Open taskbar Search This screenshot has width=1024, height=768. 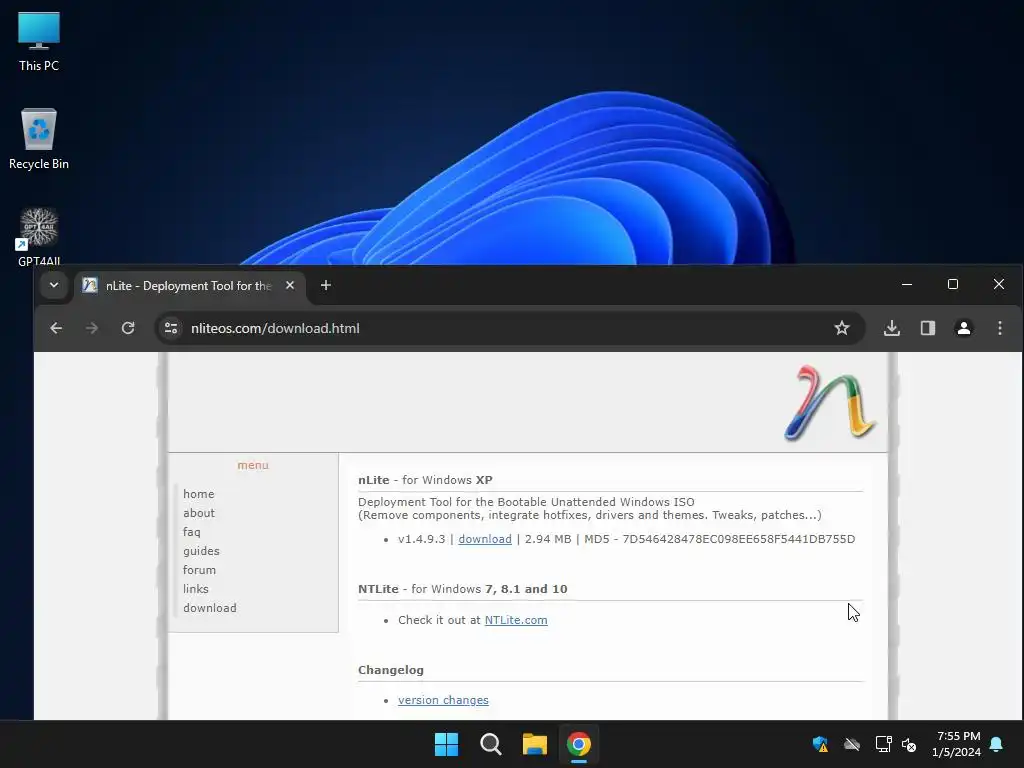490,744
